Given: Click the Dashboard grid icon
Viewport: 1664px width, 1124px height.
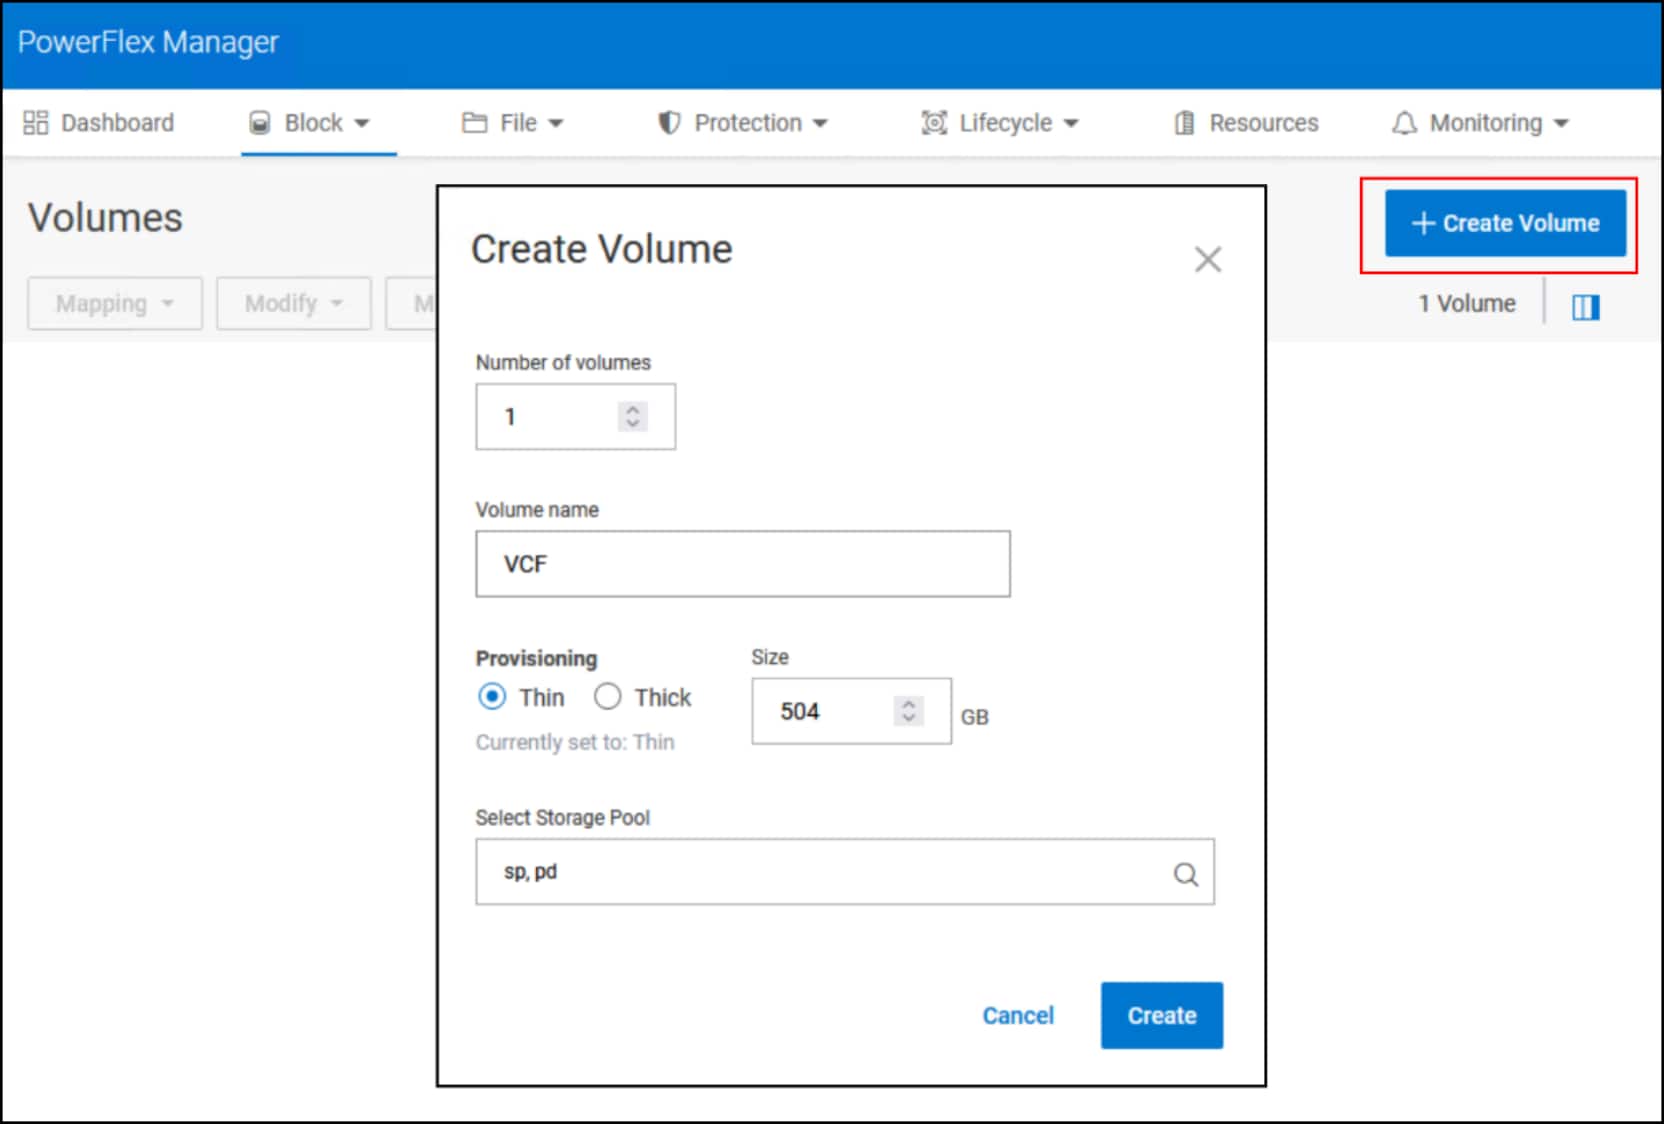Looking at the screenshot, I should 36,122.
